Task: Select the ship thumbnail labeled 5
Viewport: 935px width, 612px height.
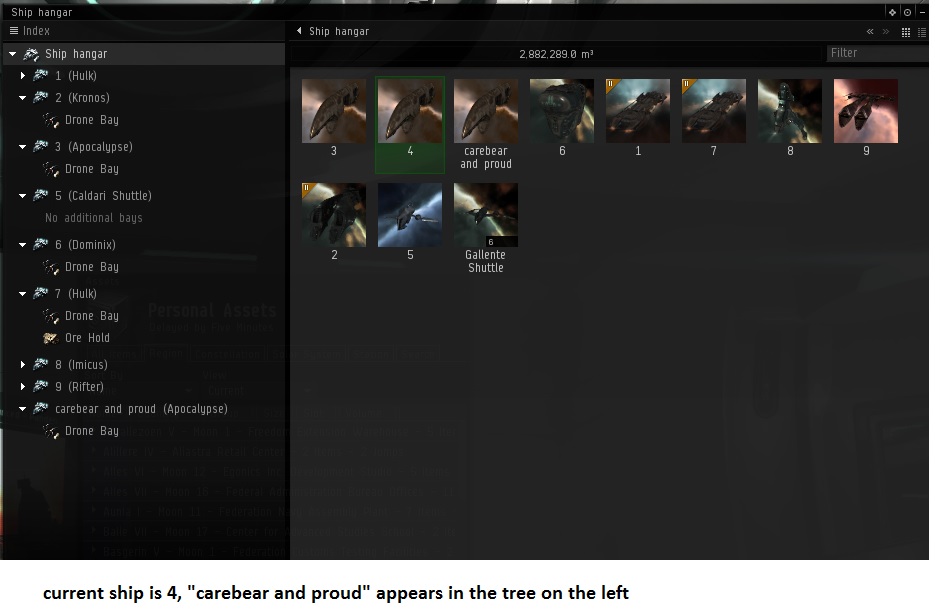Action: pos(410,215)
